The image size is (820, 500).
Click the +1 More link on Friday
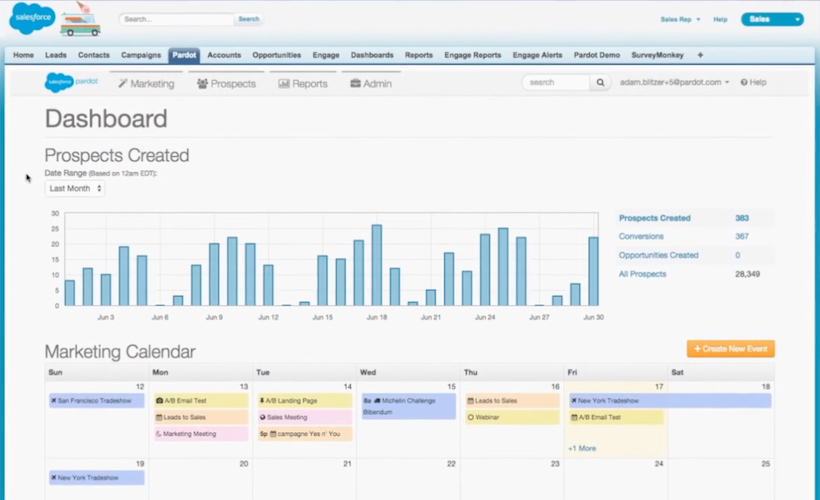[582, 448]
